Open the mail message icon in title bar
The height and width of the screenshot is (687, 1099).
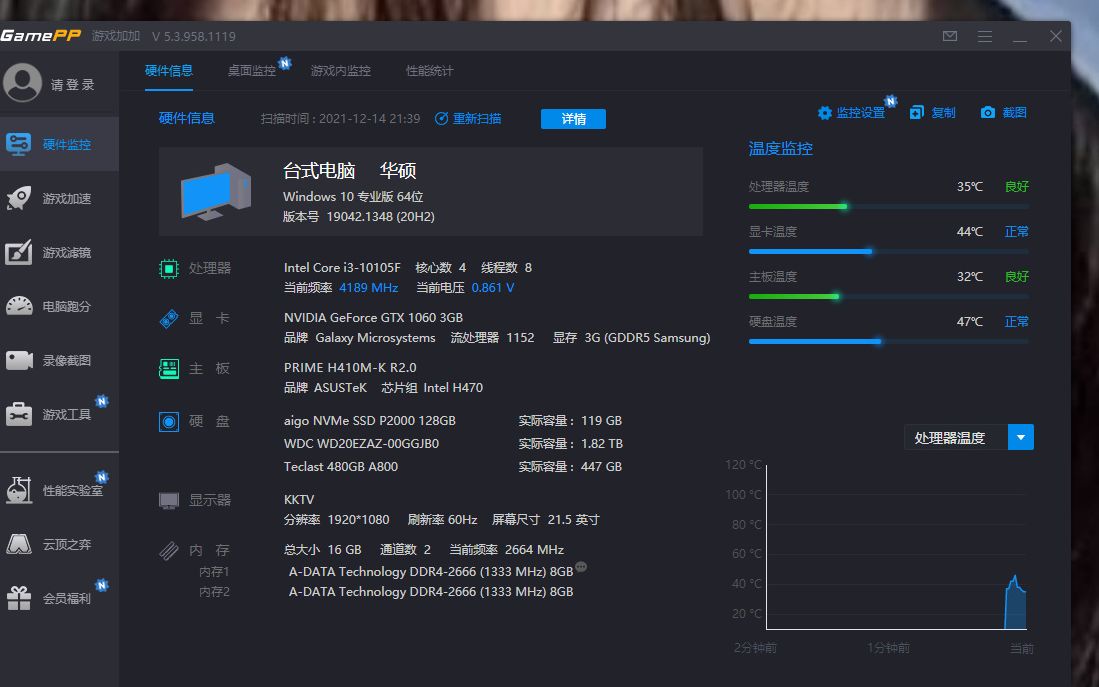[950, 36]
